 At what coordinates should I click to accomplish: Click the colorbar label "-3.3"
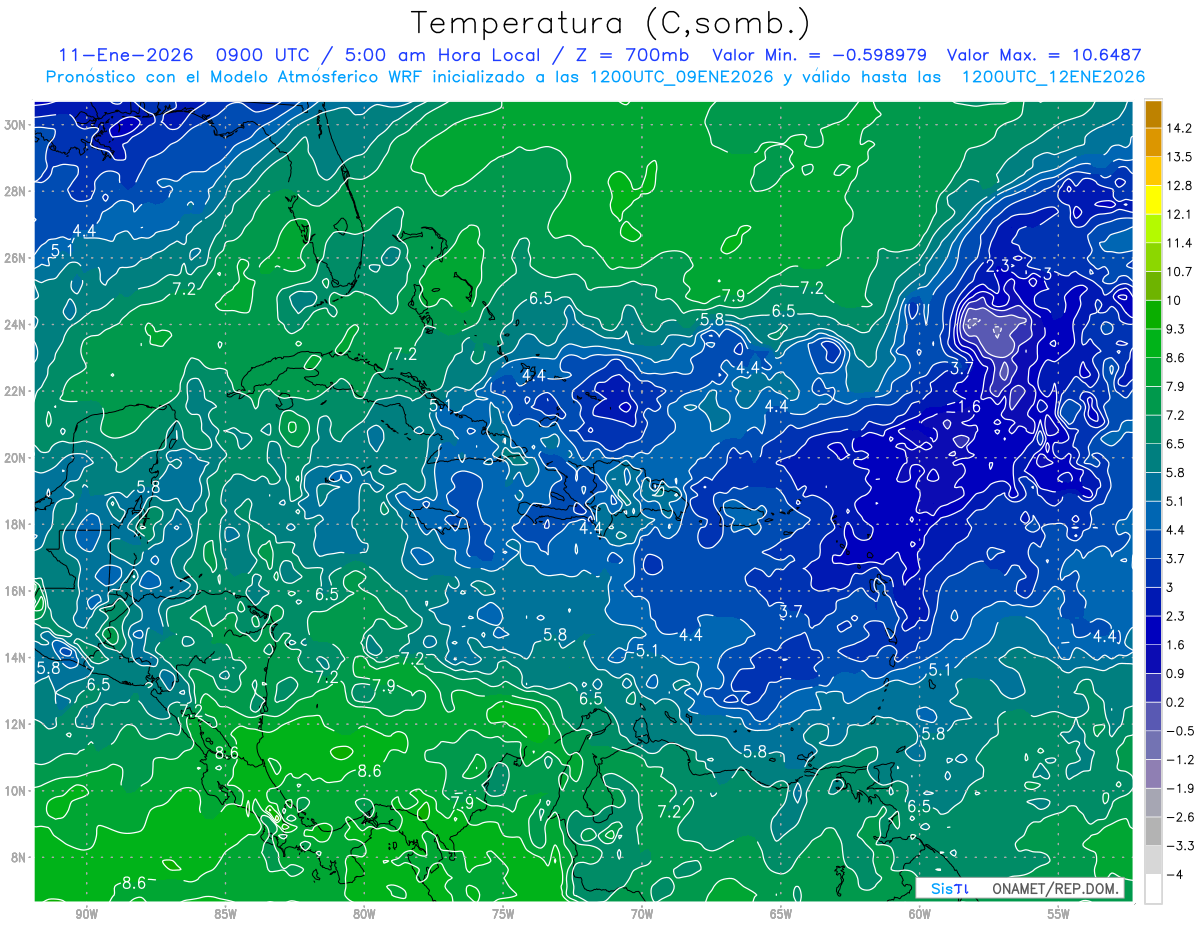(1179, 846)
